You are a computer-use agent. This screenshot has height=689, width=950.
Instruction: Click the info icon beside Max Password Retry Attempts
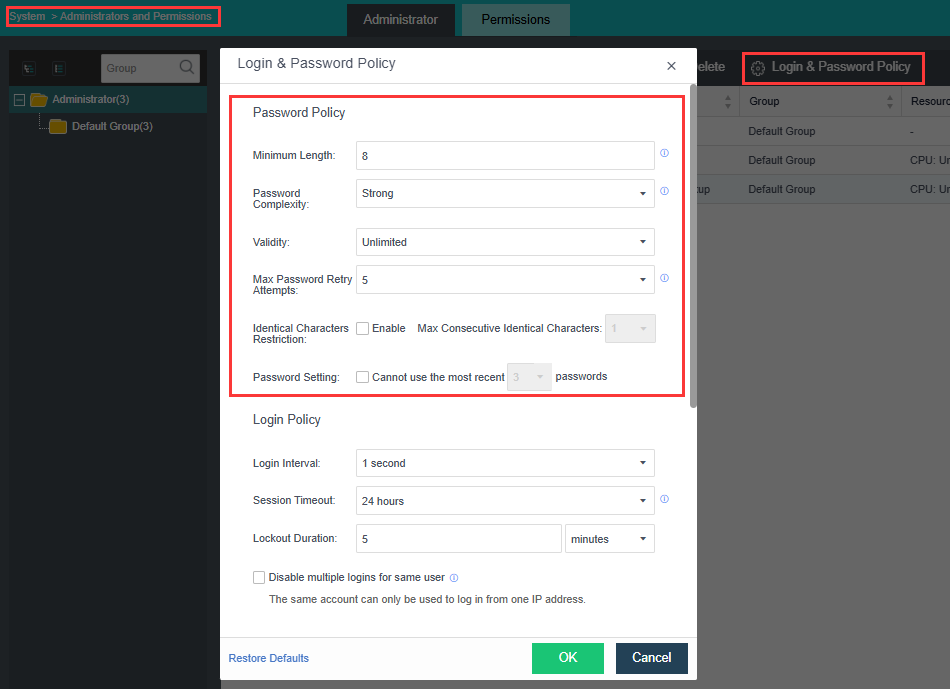point(664,278)
